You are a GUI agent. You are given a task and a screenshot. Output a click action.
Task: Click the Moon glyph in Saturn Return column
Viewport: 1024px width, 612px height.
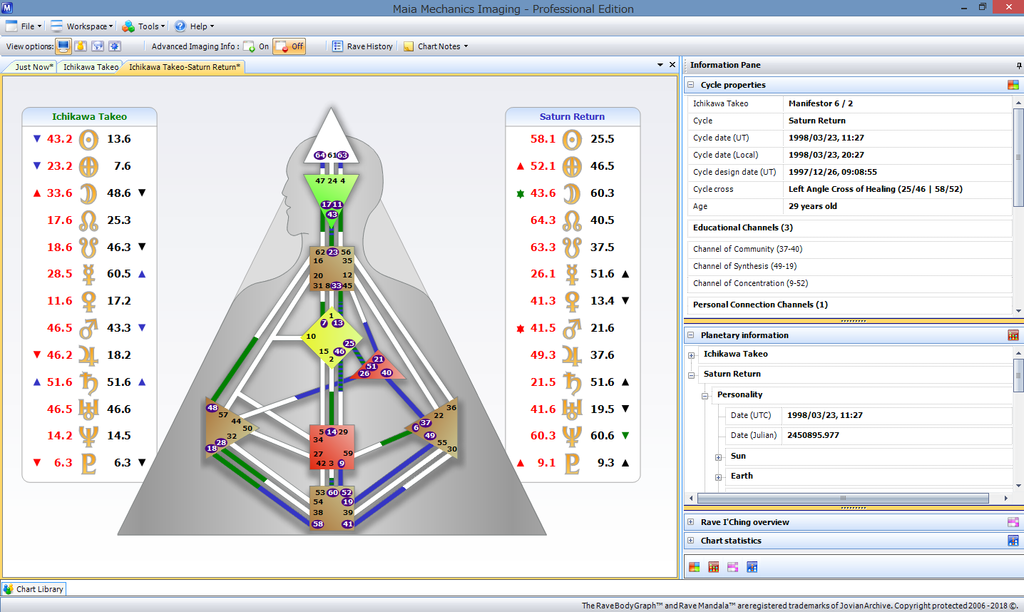coord(572,193)
